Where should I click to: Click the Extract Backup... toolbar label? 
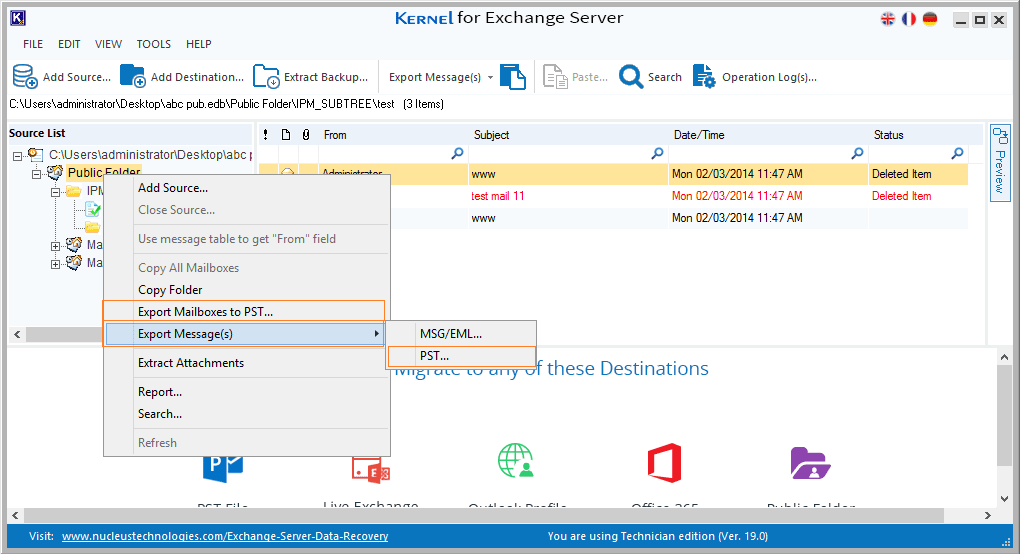click(x=326, y=77)
